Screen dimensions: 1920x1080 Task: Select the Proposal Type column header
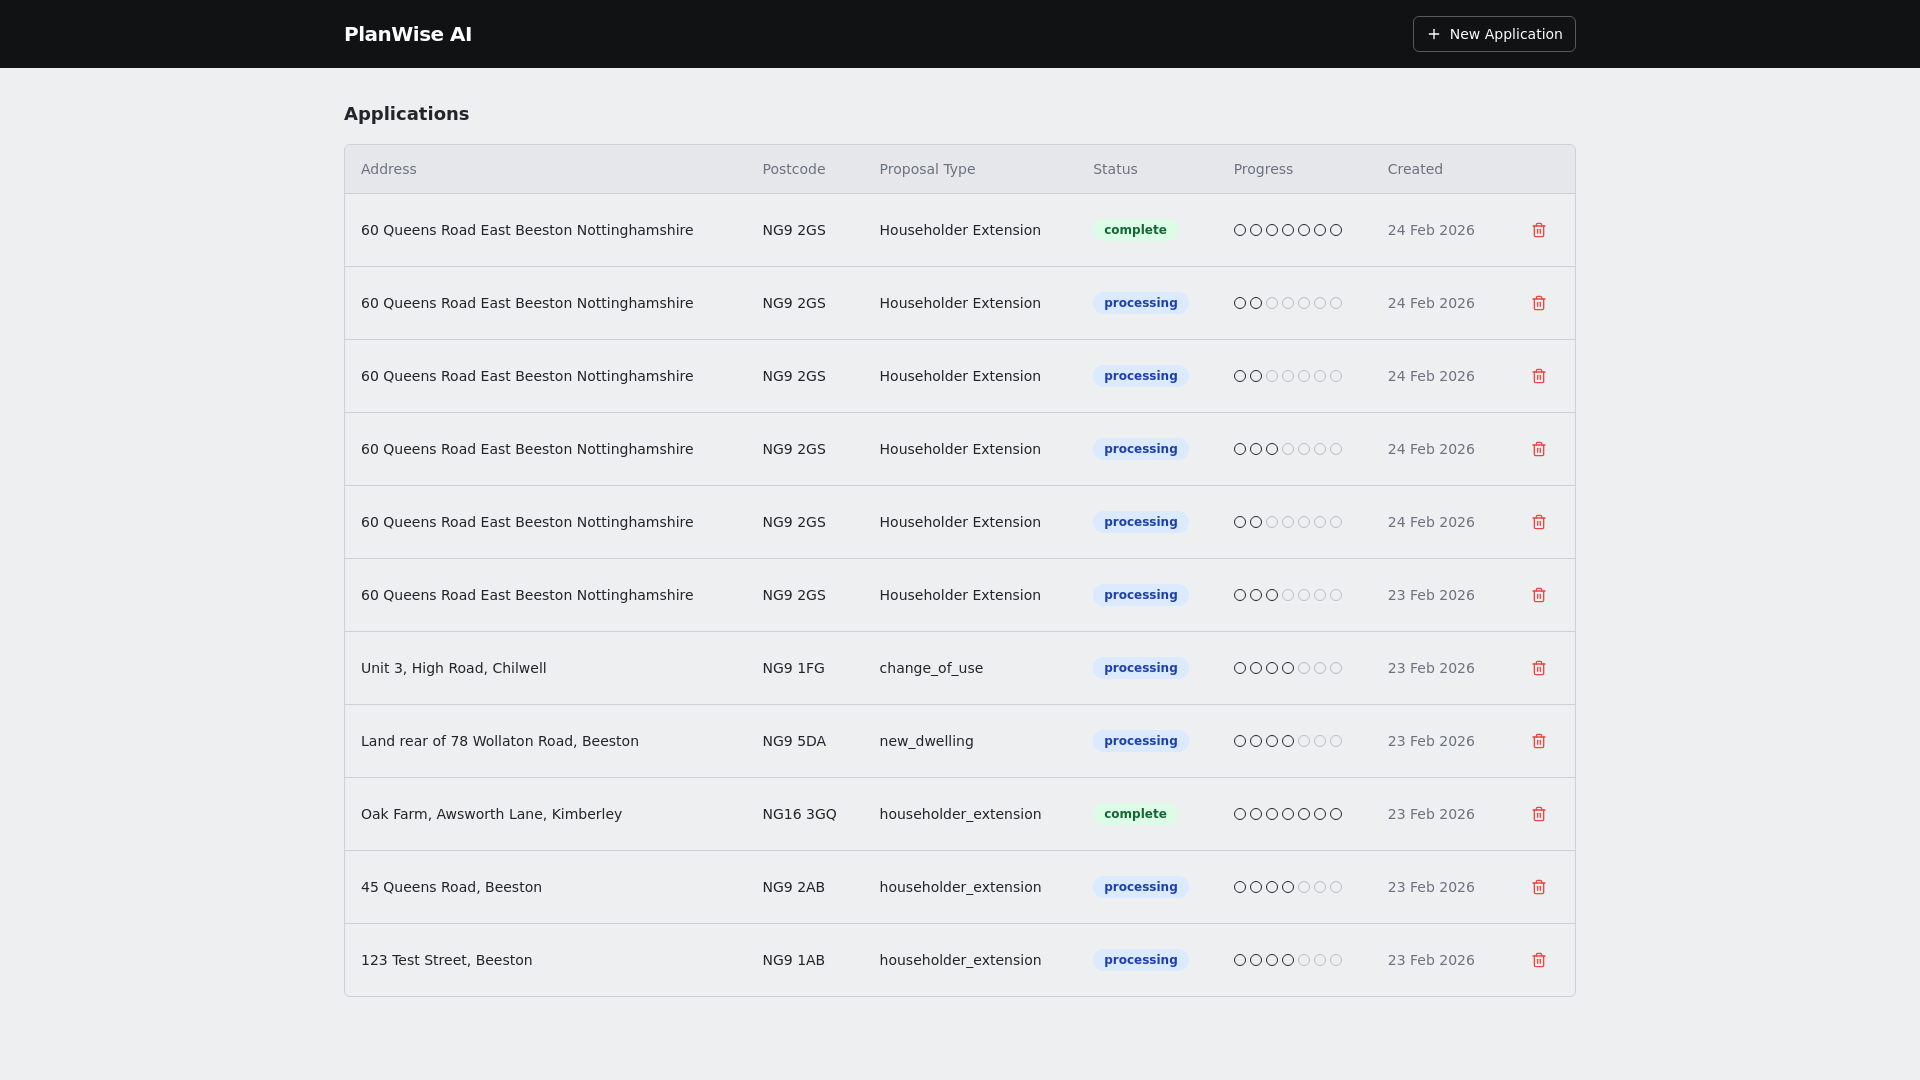tap(927, 169)
